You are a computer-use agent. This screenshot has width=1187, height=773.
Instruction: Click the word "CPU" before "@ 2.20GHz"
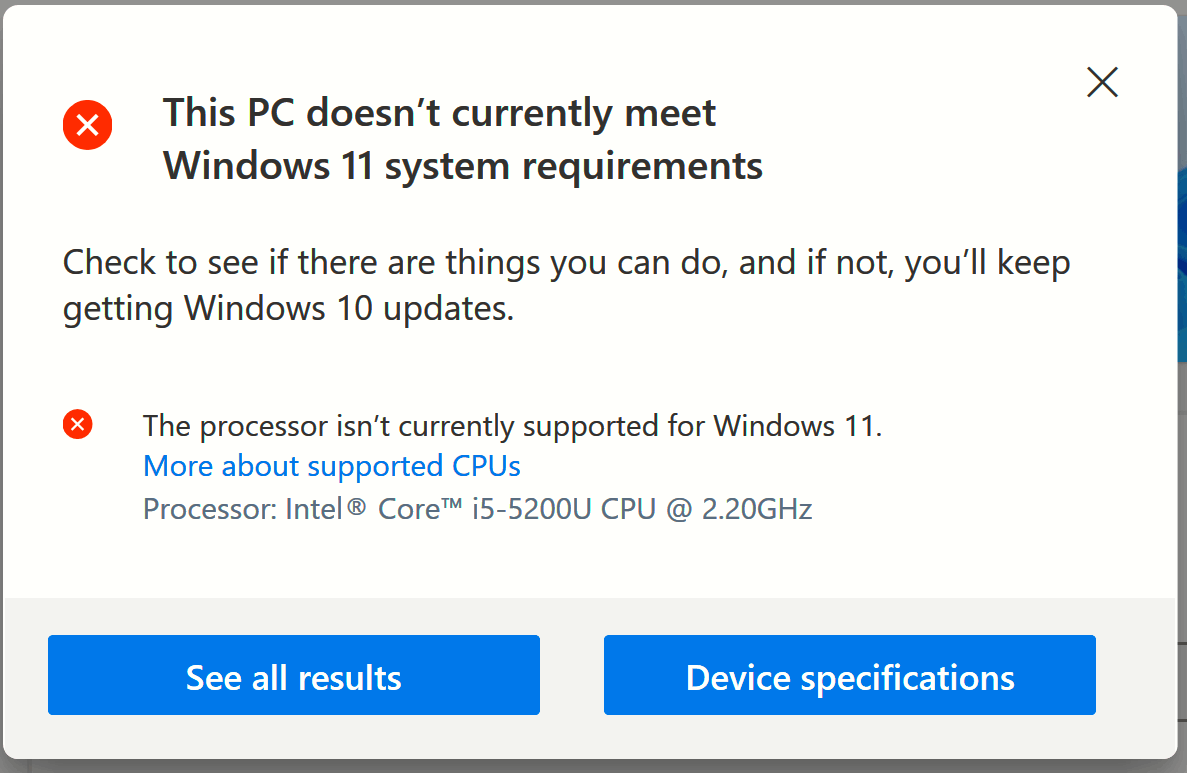point(628,509)
